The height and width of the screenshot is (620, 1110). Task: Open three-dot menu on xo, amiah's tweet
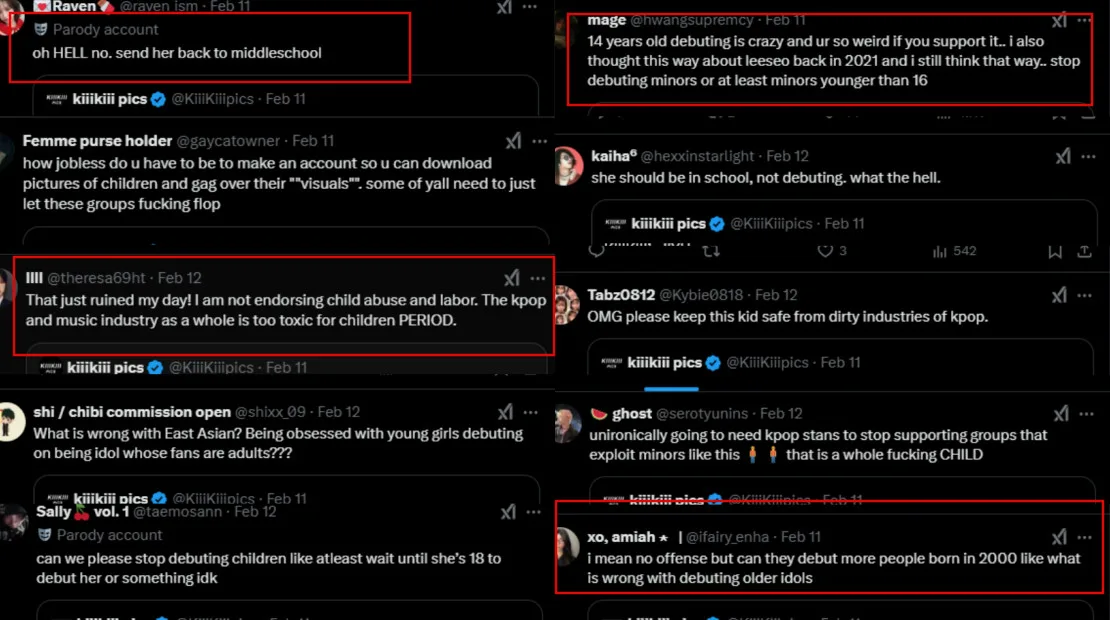pyautogui.click(x=1086, y=537)
